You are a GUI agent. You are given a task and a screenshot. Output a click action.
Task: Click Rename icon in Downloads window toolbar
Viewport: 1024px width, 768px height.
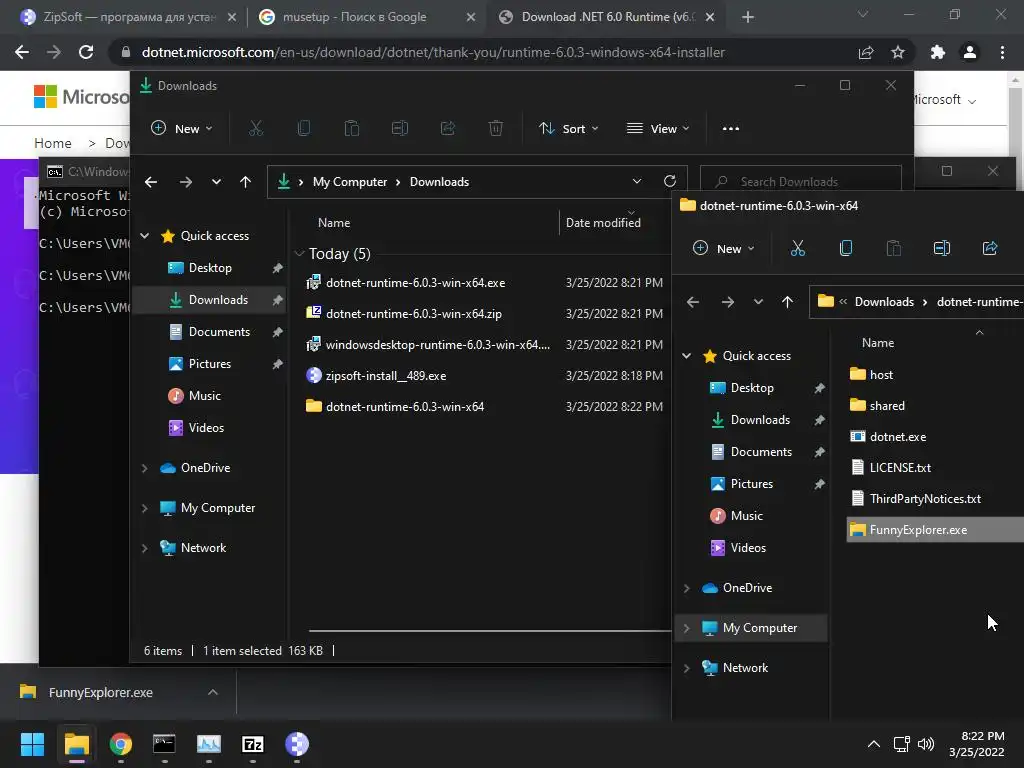pyautogui.click(x=400, y=129)
